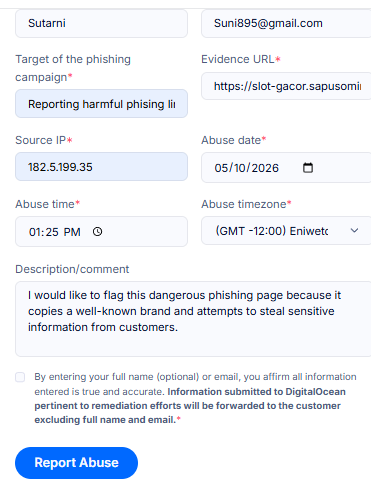Click into the Target of phishing campaign field
This screenshot has height=492, width=371.
[101, 104]
